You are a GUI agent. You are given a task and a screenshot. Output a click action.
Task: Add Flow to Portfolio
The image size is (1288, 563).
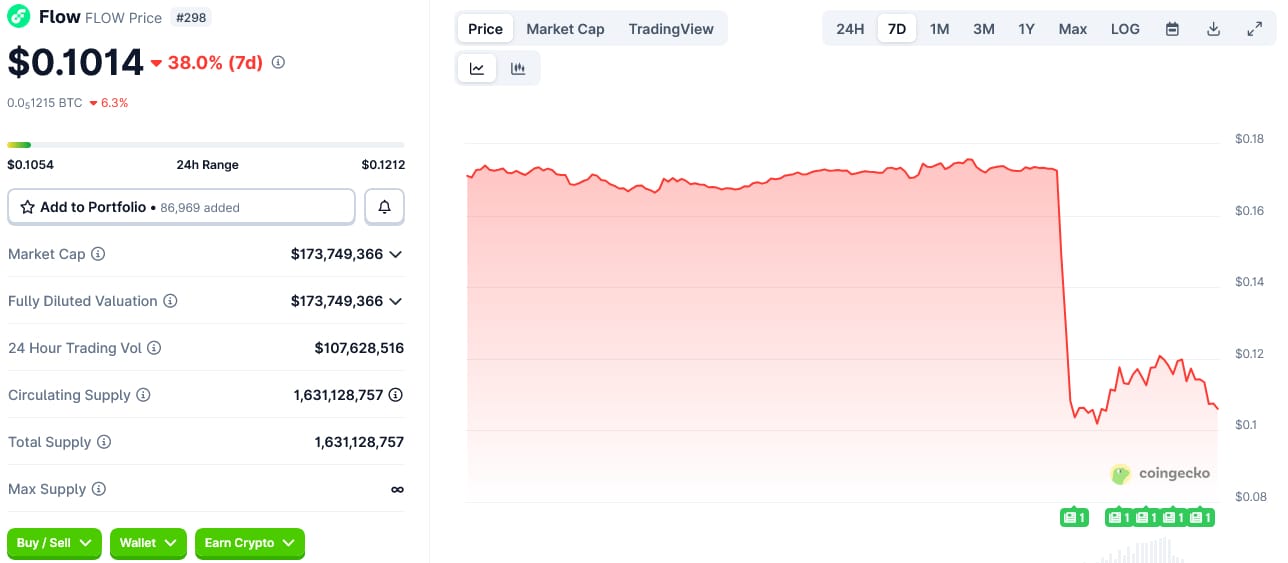click(x=181, y=207)
